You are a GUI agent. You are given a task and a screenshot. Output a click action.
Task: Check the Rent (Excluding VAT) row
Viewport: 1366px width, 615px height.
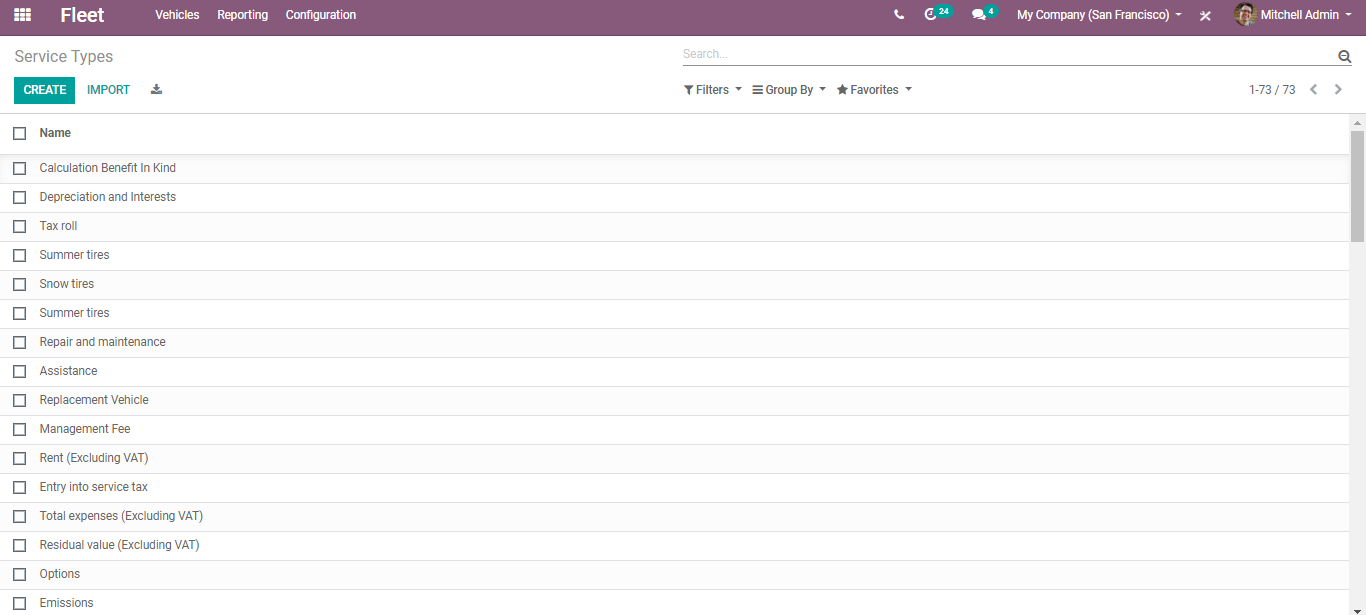pyautogui.click(x=19, y=458)
